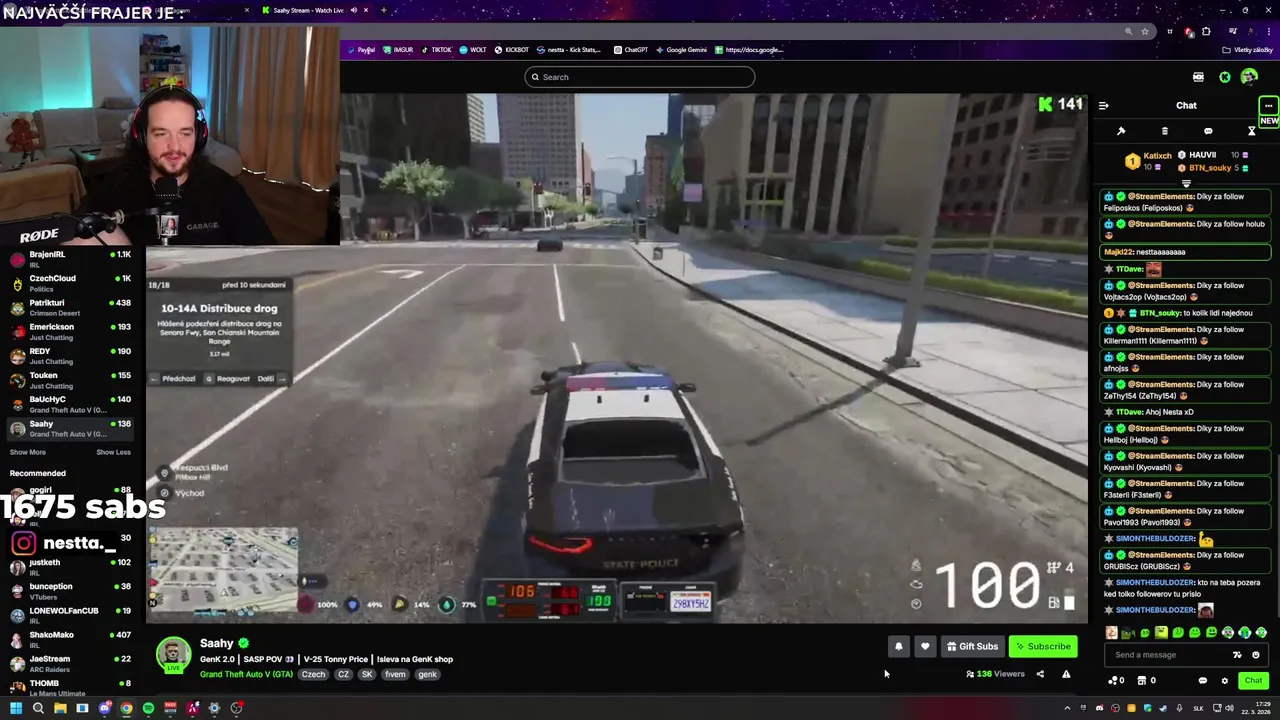Open Patrikturi channel in sidebar
This screenshot has width=1280, height=720.
(x=68, y=307)
